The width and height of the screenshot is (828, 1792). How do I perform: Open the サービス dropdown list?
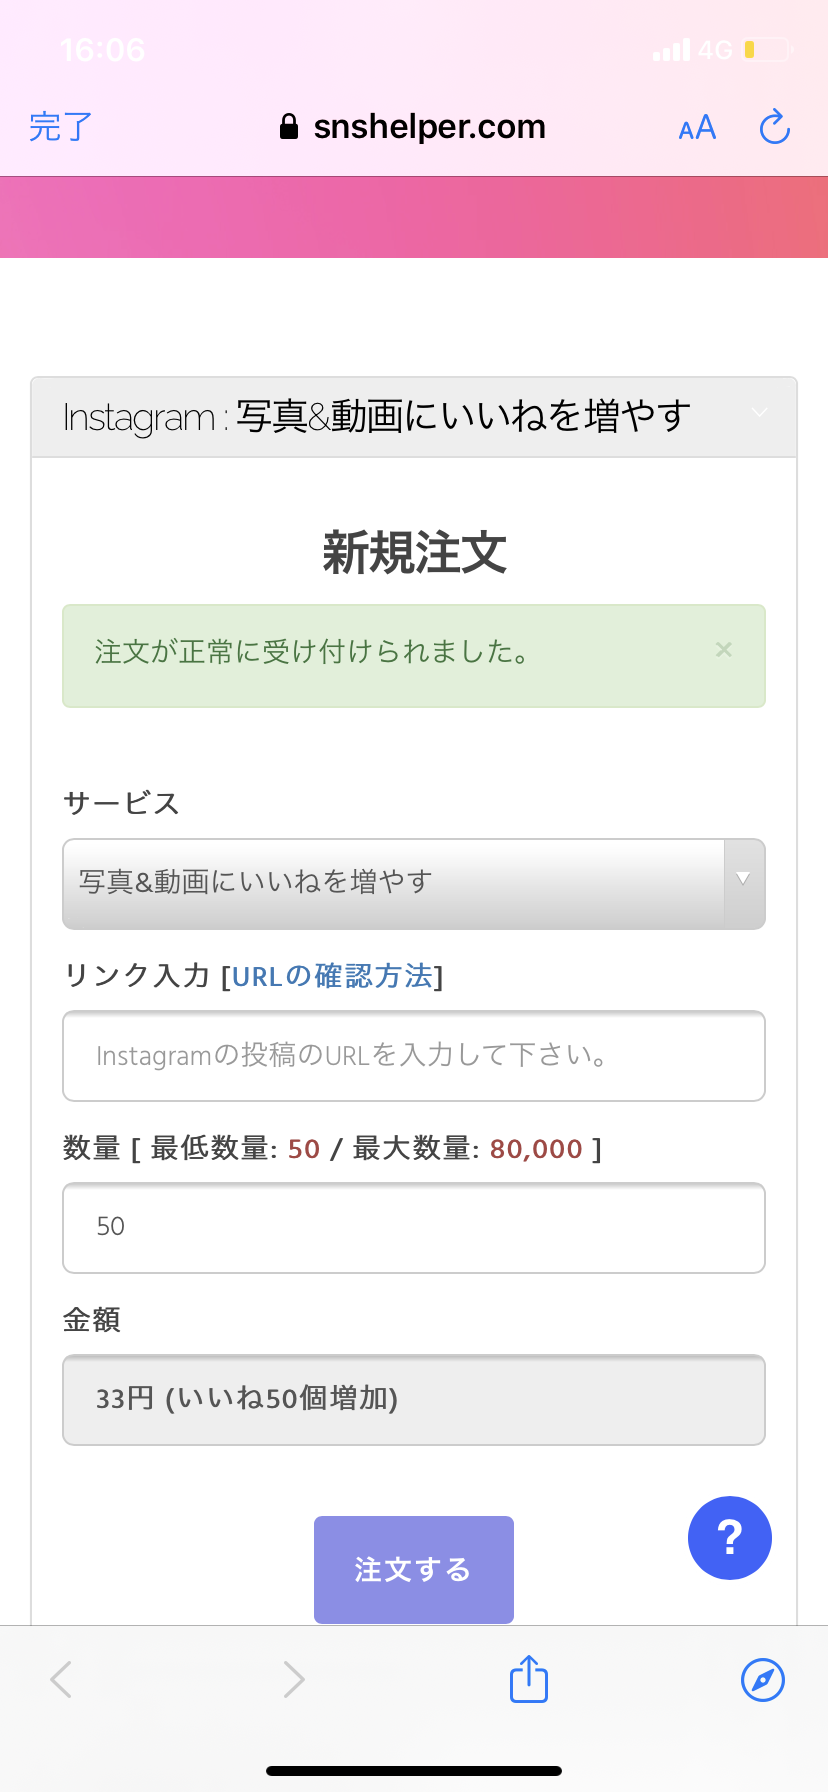[x=414, y=884]
